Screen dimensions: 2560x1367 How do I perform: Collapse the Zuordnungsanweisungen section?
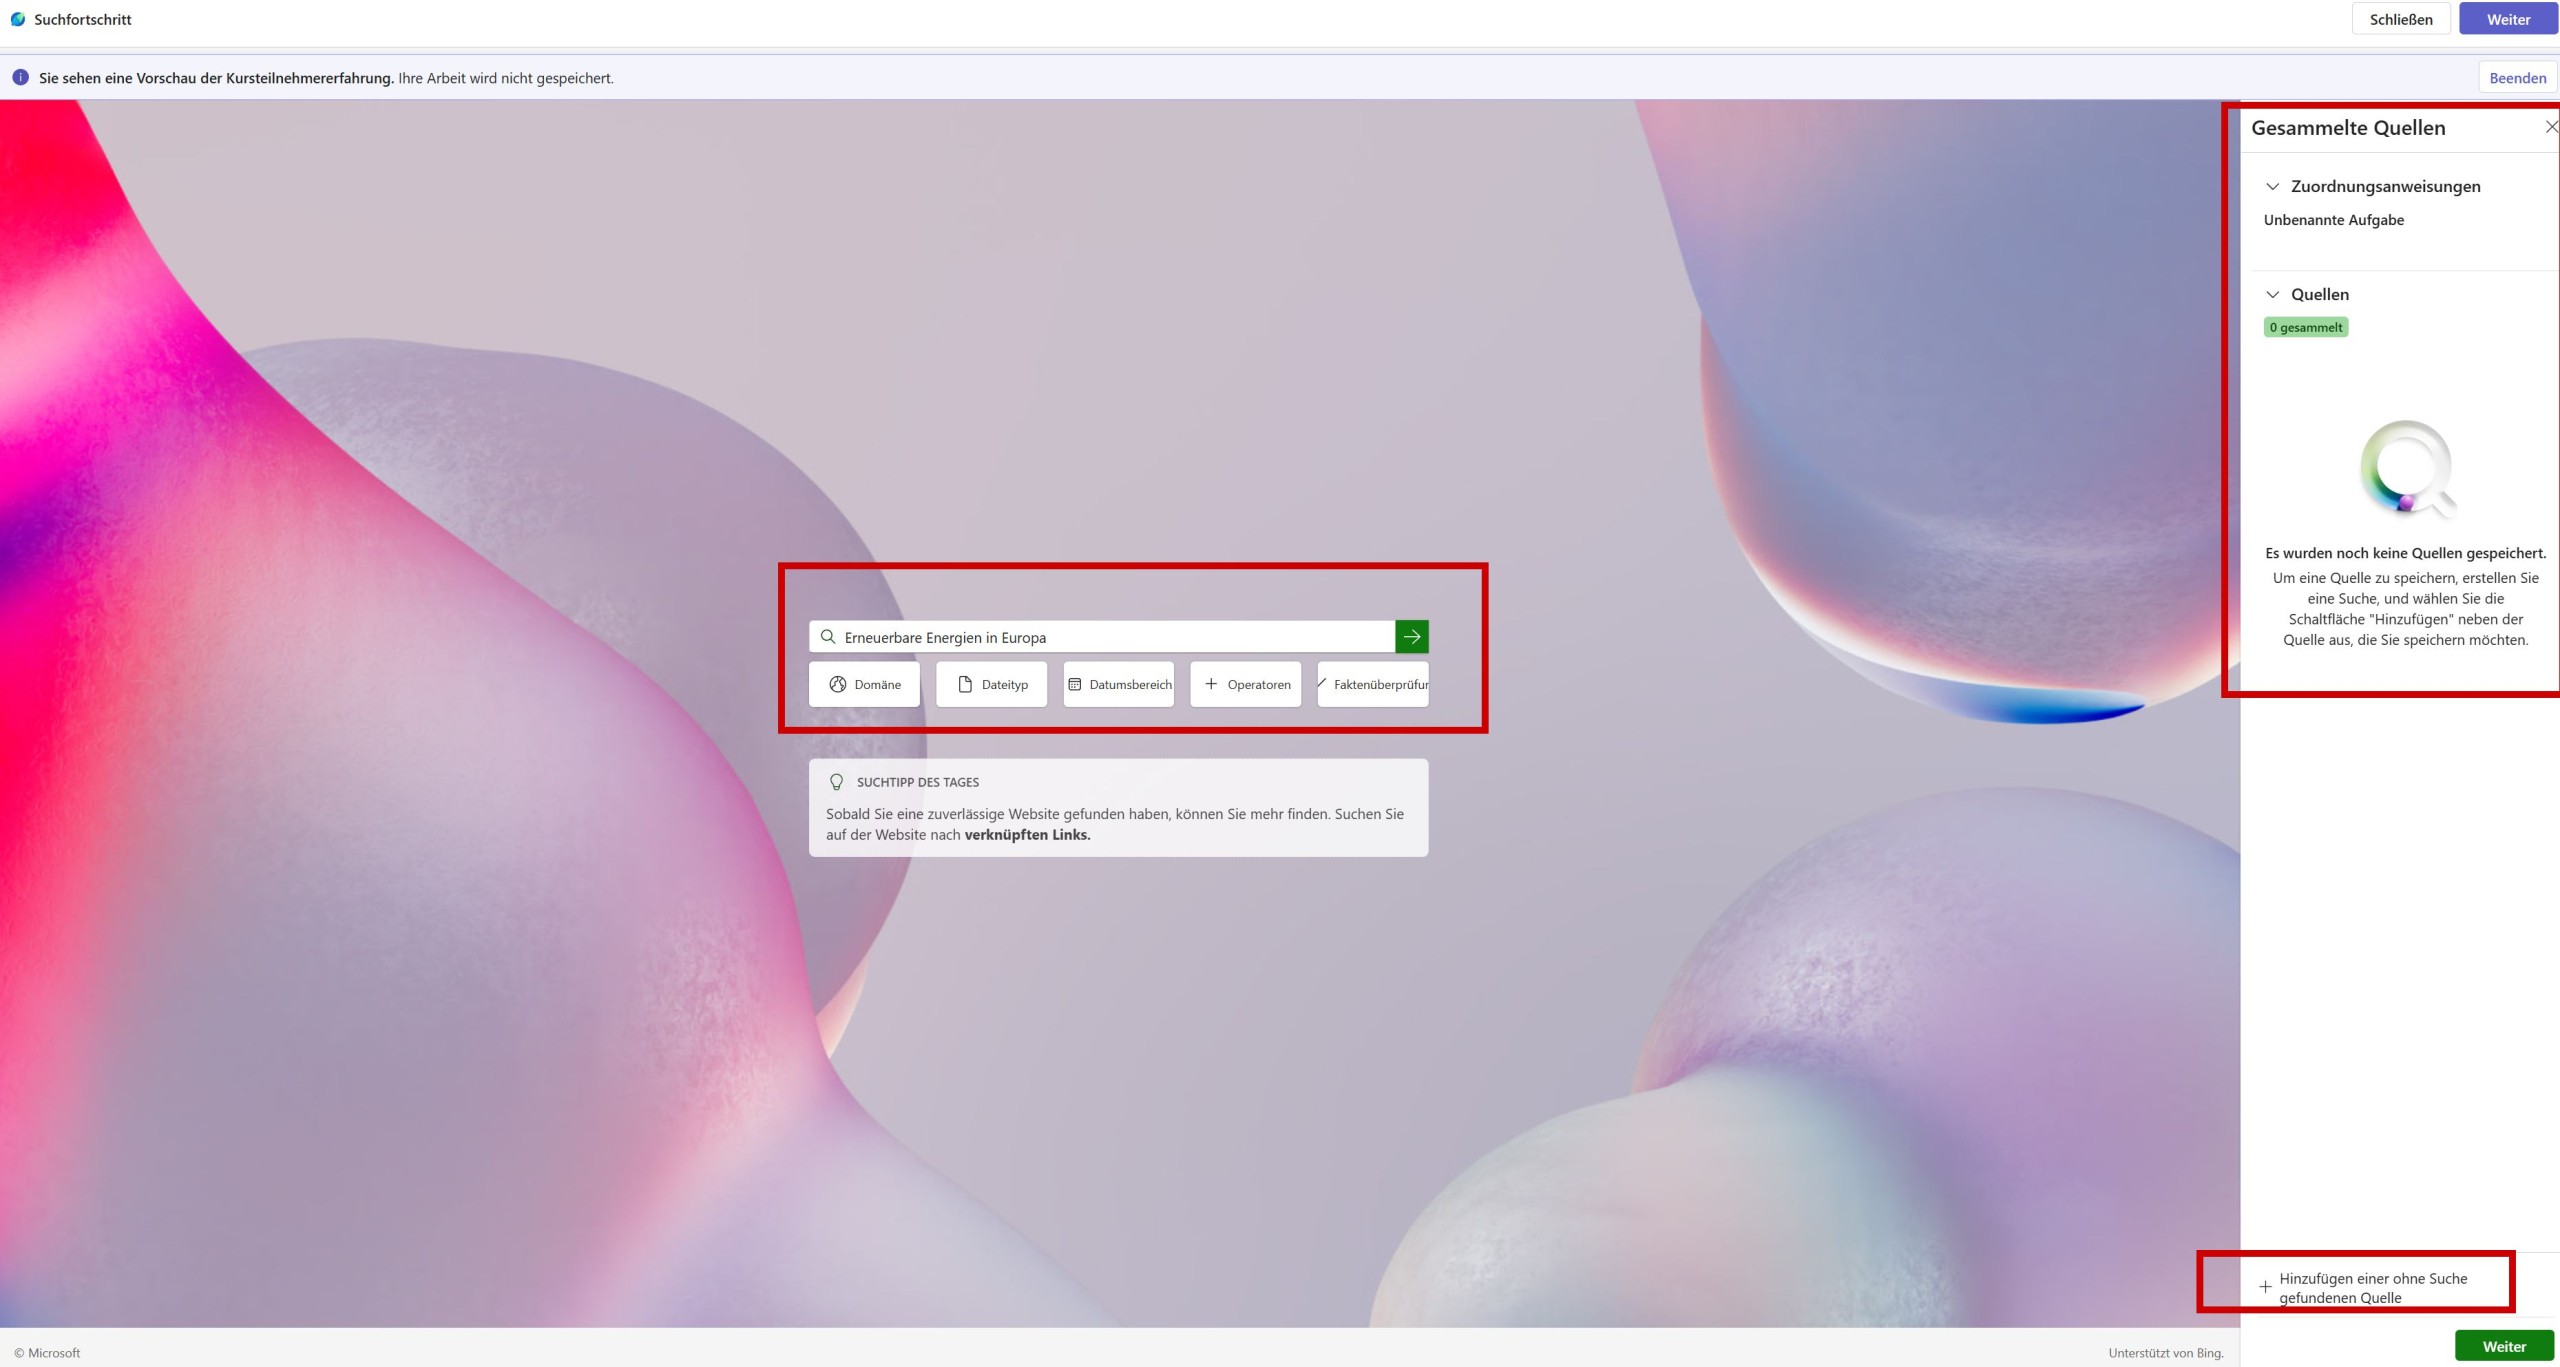click(x=2273, y=187)
